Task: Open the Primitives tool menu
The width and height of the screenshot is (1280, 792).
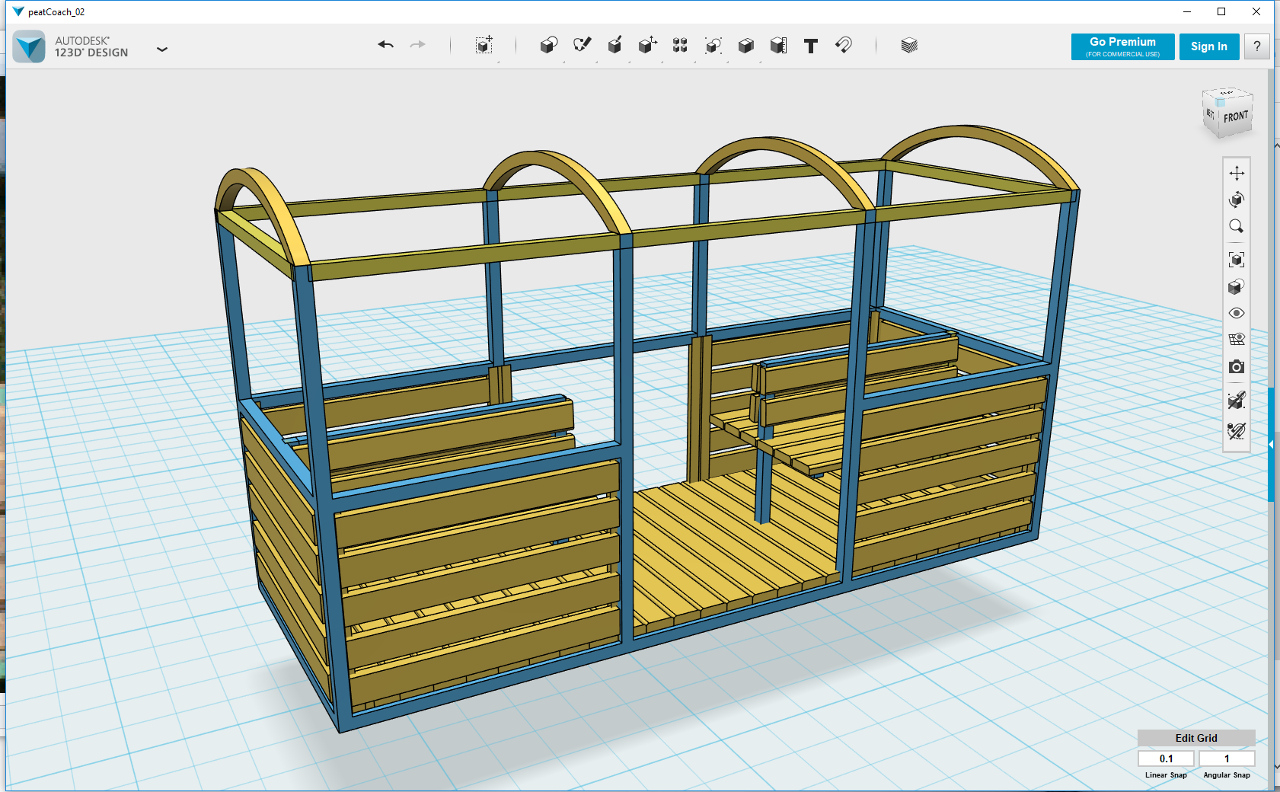Action: point(548,45)
